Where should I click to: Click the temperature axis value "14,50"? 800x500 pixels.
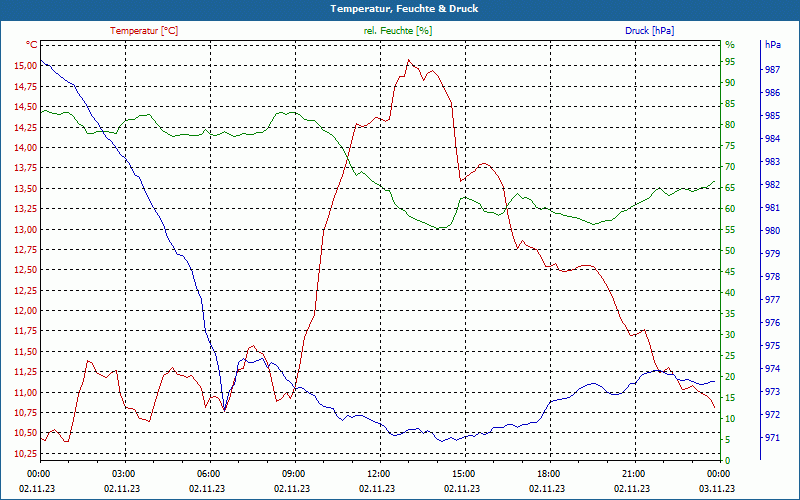click(27, 107)
